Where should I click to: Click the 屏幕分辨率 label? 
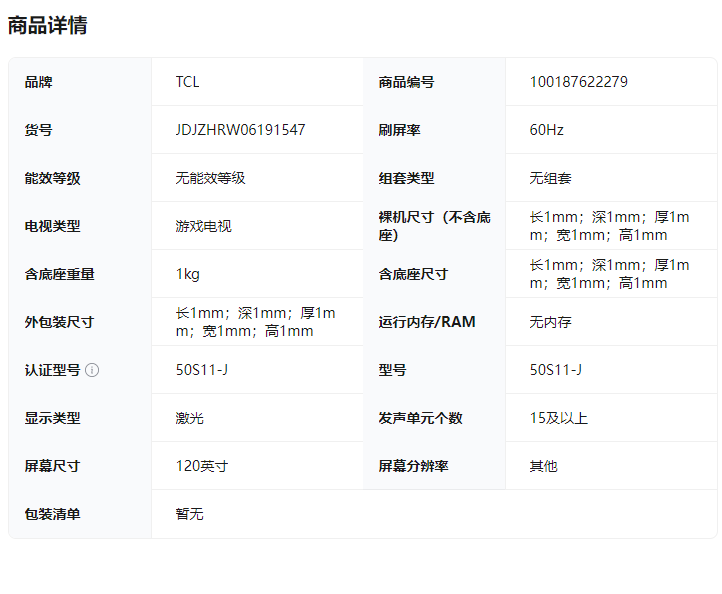click(x=413, y=466)
